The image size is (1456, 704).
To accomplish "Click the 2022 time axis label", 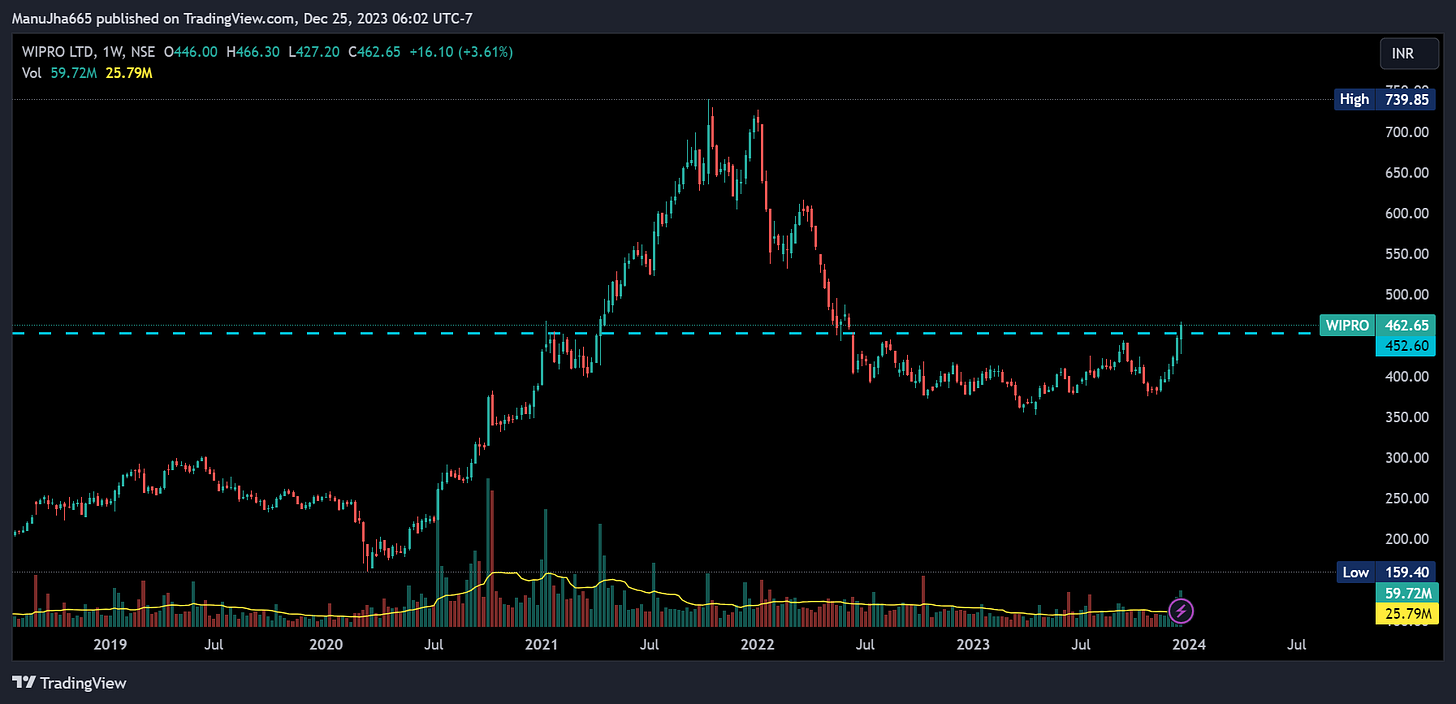I will click(x=758, y=645).
